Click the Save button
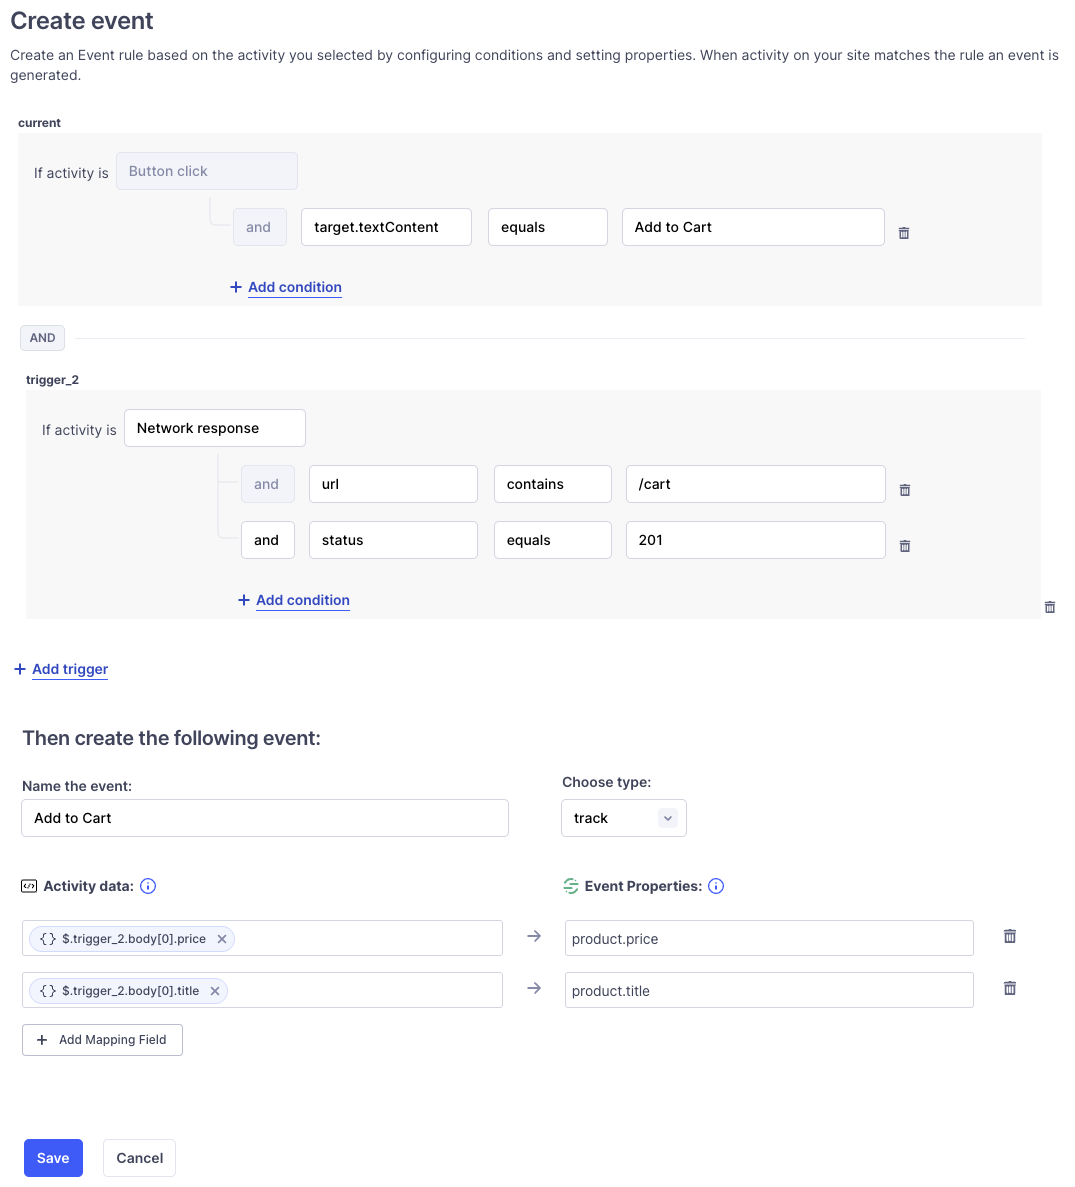Viewport: 1075px width, 1187px height. tap(53, 1157)
